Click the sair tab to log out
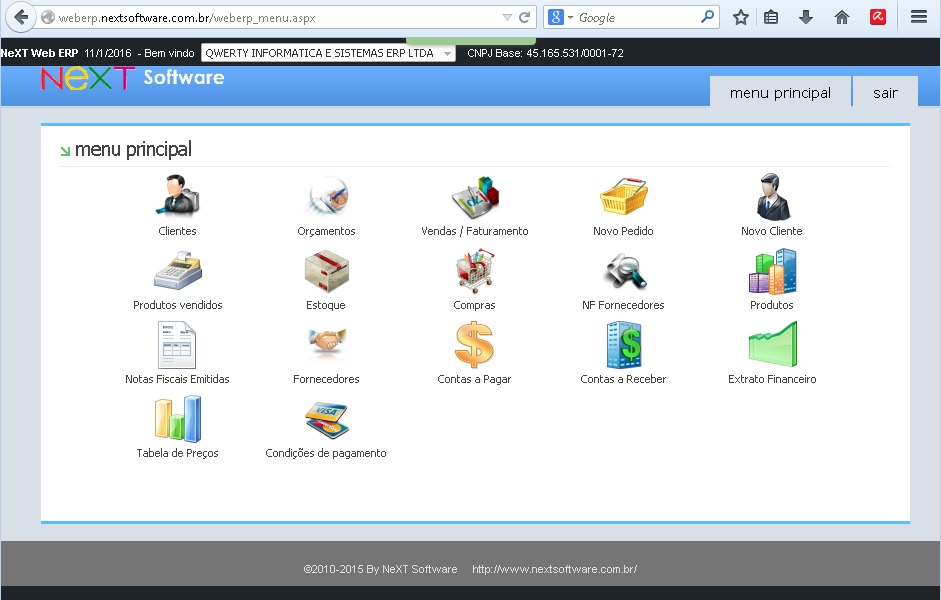 coord(885,92)
